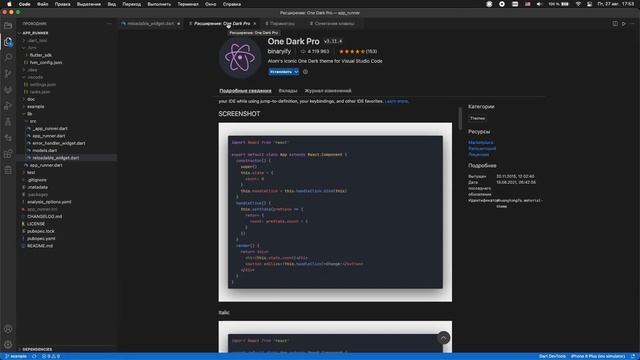The width and height of the screenshot is (640, 360).
Task: Click the split editor icon
Action: (x=615, y=24)
